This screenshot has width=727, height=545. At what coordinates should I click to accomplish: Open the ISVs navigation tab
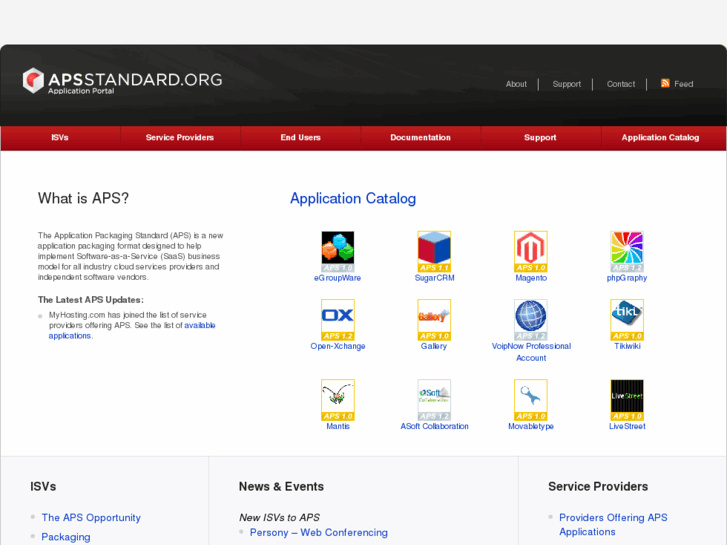pyautogui.click(x=60, y=138)
